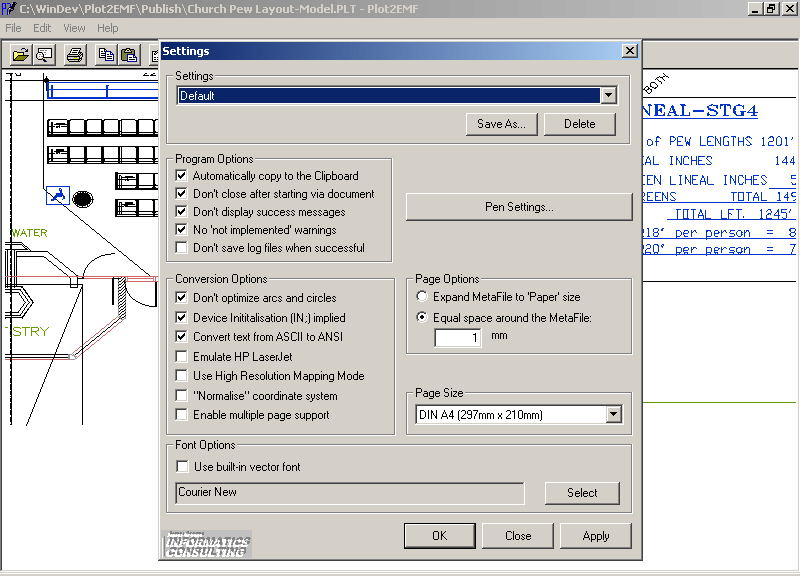Confirm settings with OK
This screenshot has width=800, height=576.
pyautogui.click(x=440, y=536)
